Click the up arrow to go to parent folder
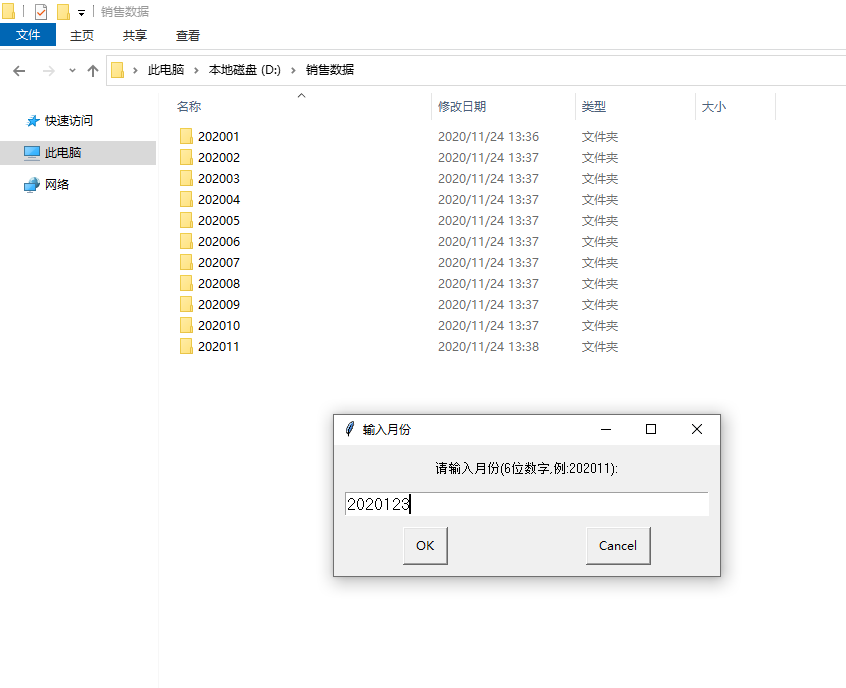846x688 pixels. click(92, 69)
